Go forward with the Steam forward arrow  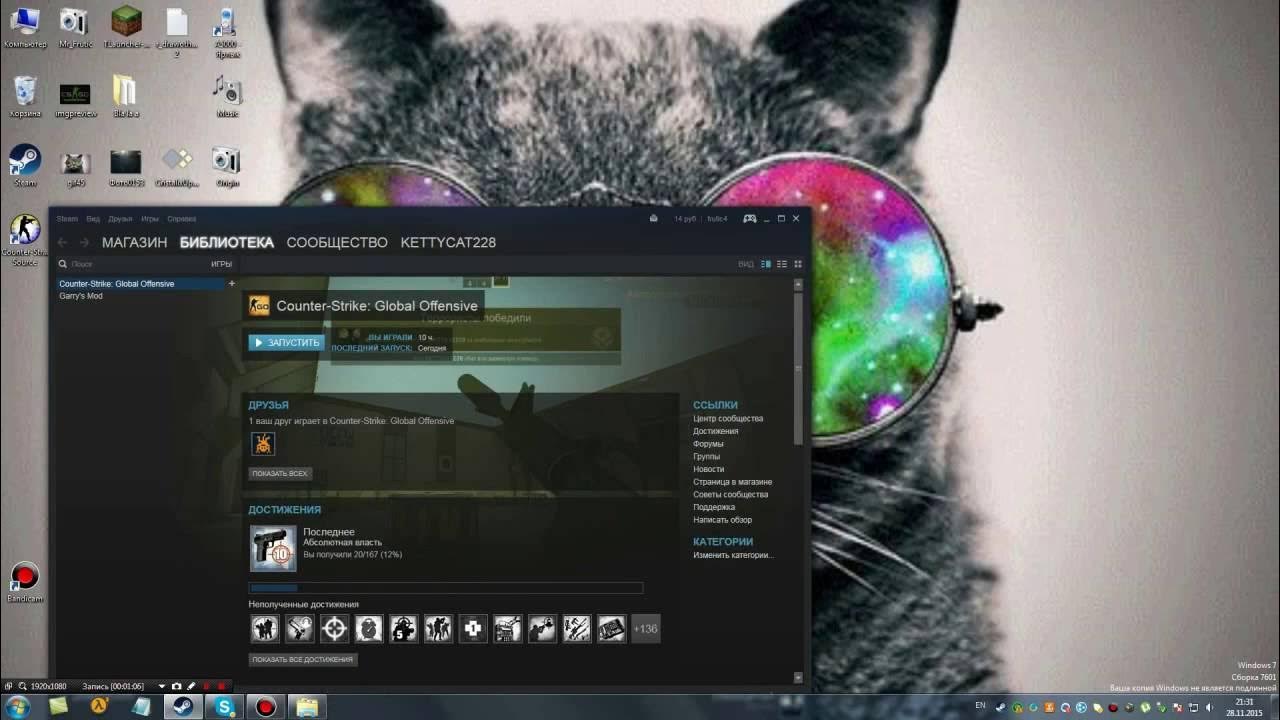84,242
